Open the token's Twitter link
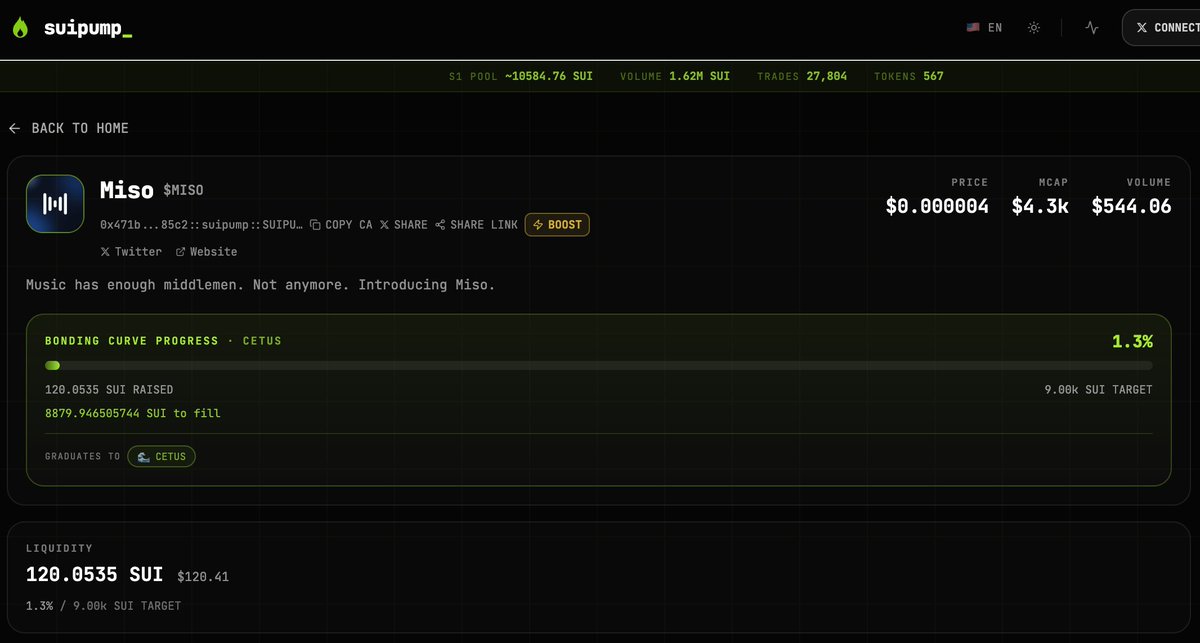Viewport: 1200px width, 643px height. click(131, 252)
